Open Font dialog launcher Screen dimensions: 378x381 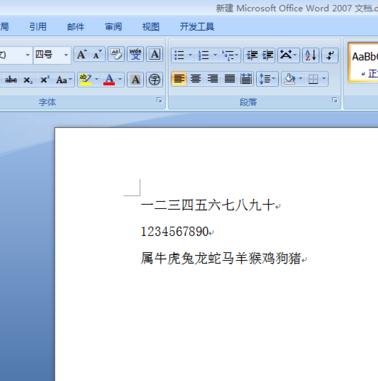coord(159,100)
